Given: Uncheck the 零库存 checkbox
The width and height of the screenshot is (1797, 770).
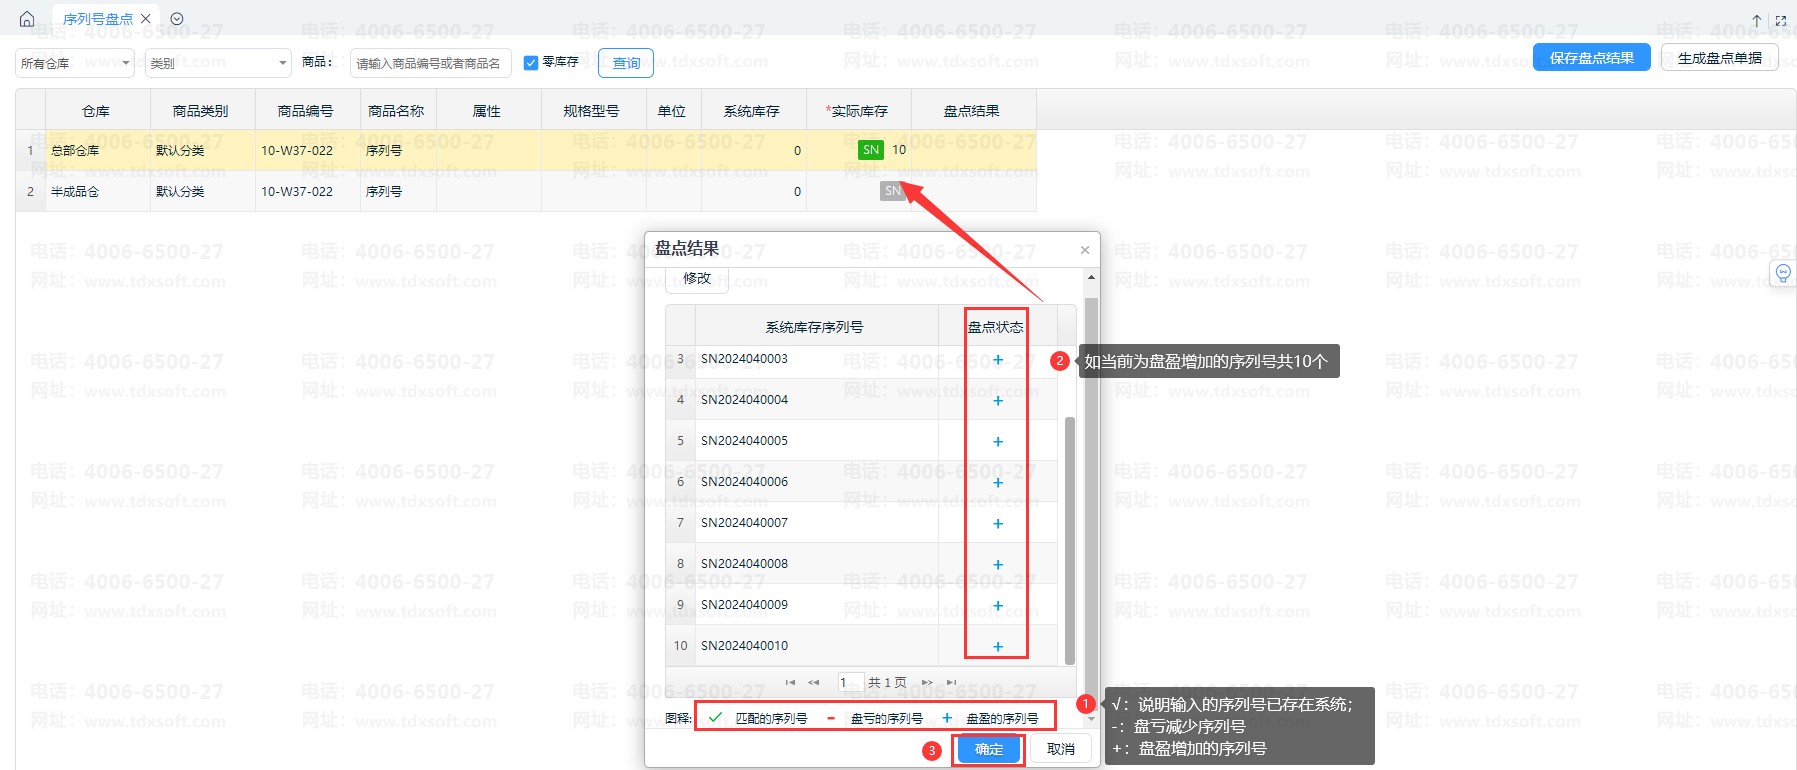Looking at the screenshot, I should (x=531, y=63).
